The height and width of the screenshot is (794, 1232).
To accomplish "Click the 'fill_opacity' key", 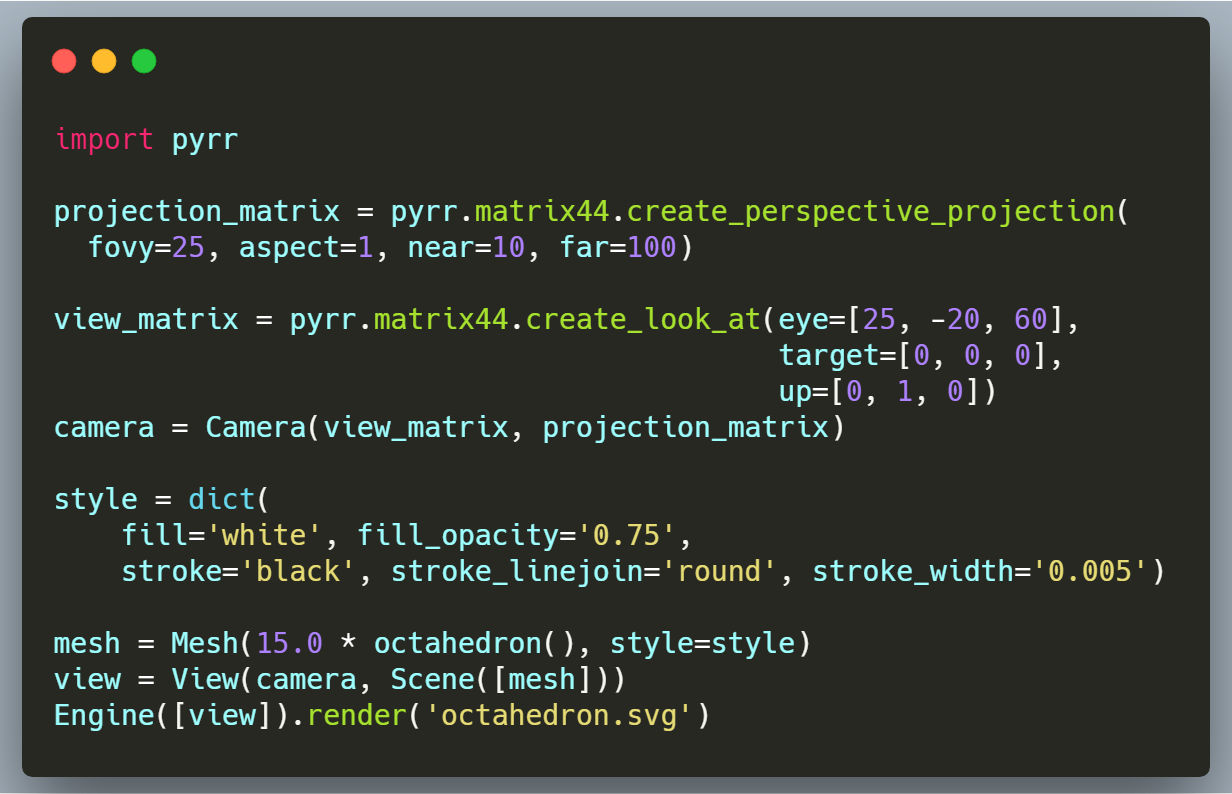I will 458,537.
